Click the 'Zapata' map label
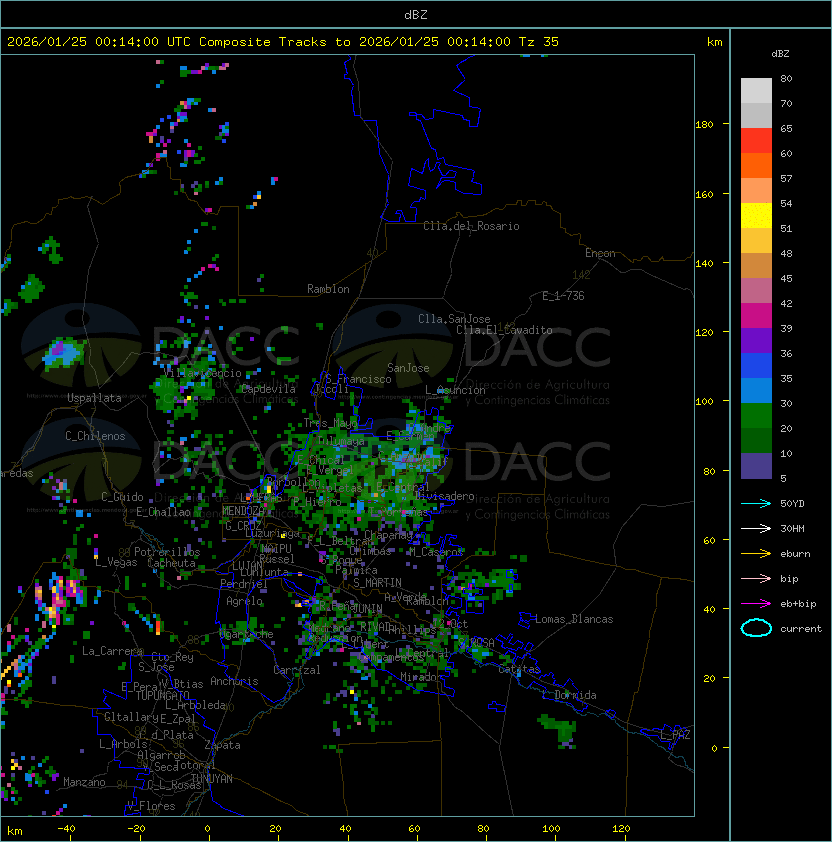The height and width of the screenshot is (842, 832). click(x=222, y=745)
